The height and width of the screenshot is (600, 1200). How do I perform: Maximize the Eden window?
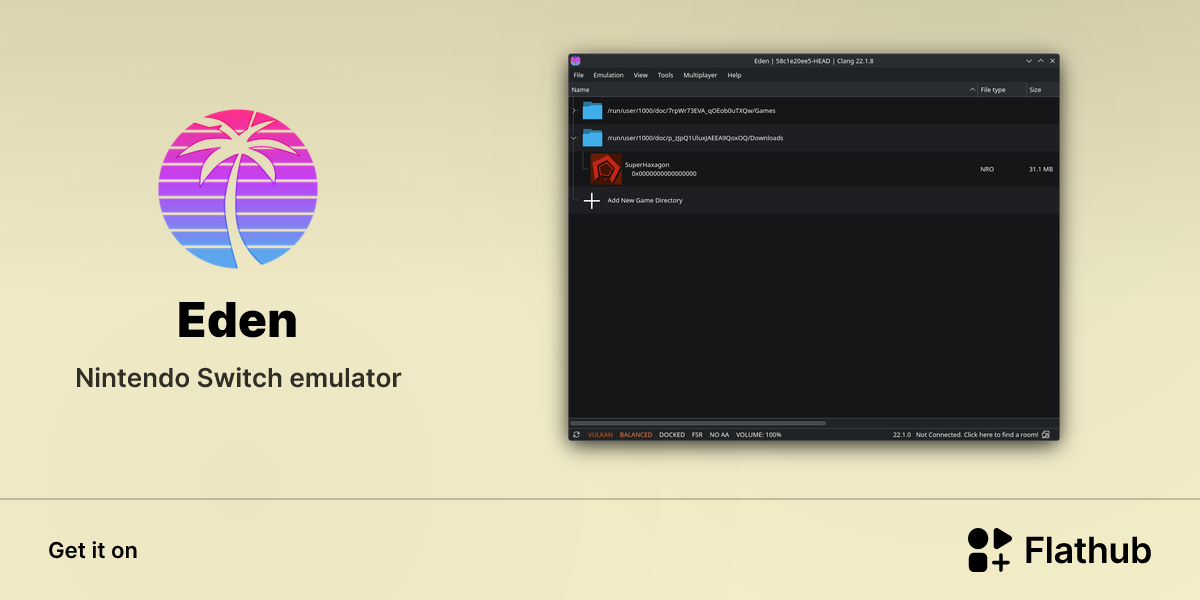[x=1040, y=61]
